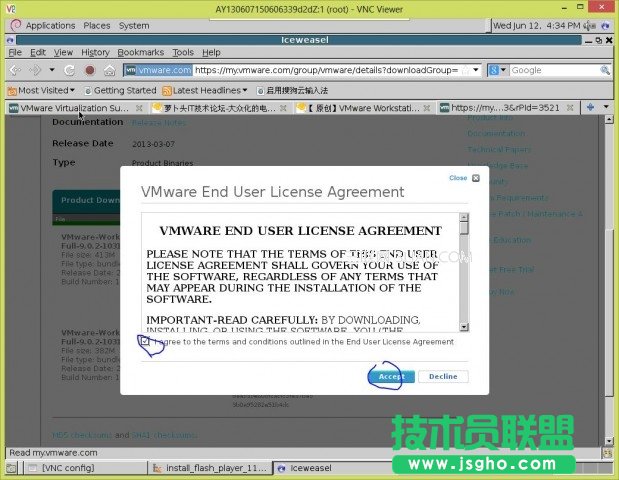Open the File menu
Image resolution: width=619 pixels, height=480 pixels.
15,52
